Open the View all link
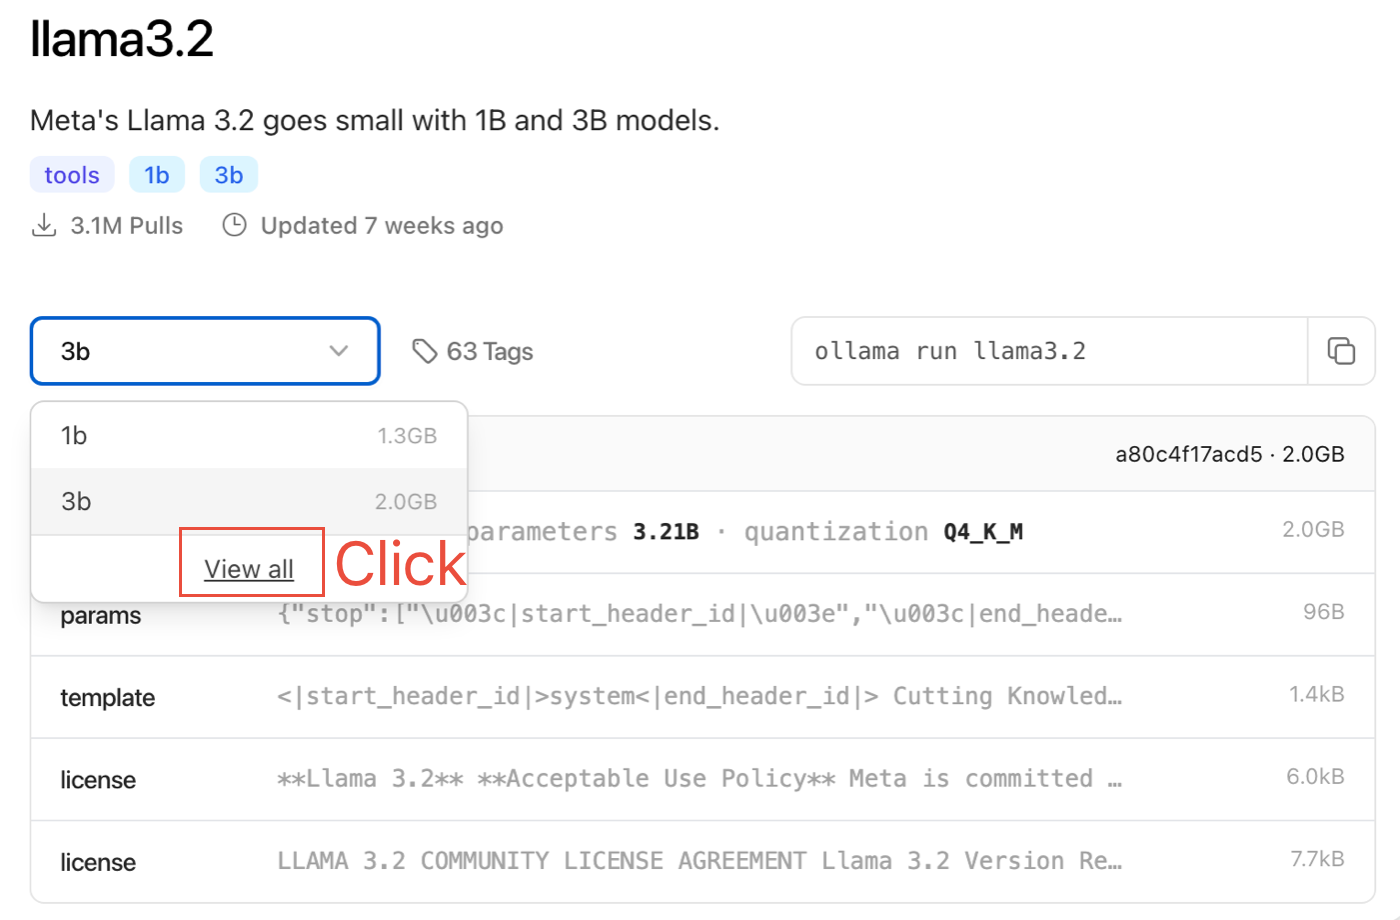 (x=249, y=569)
